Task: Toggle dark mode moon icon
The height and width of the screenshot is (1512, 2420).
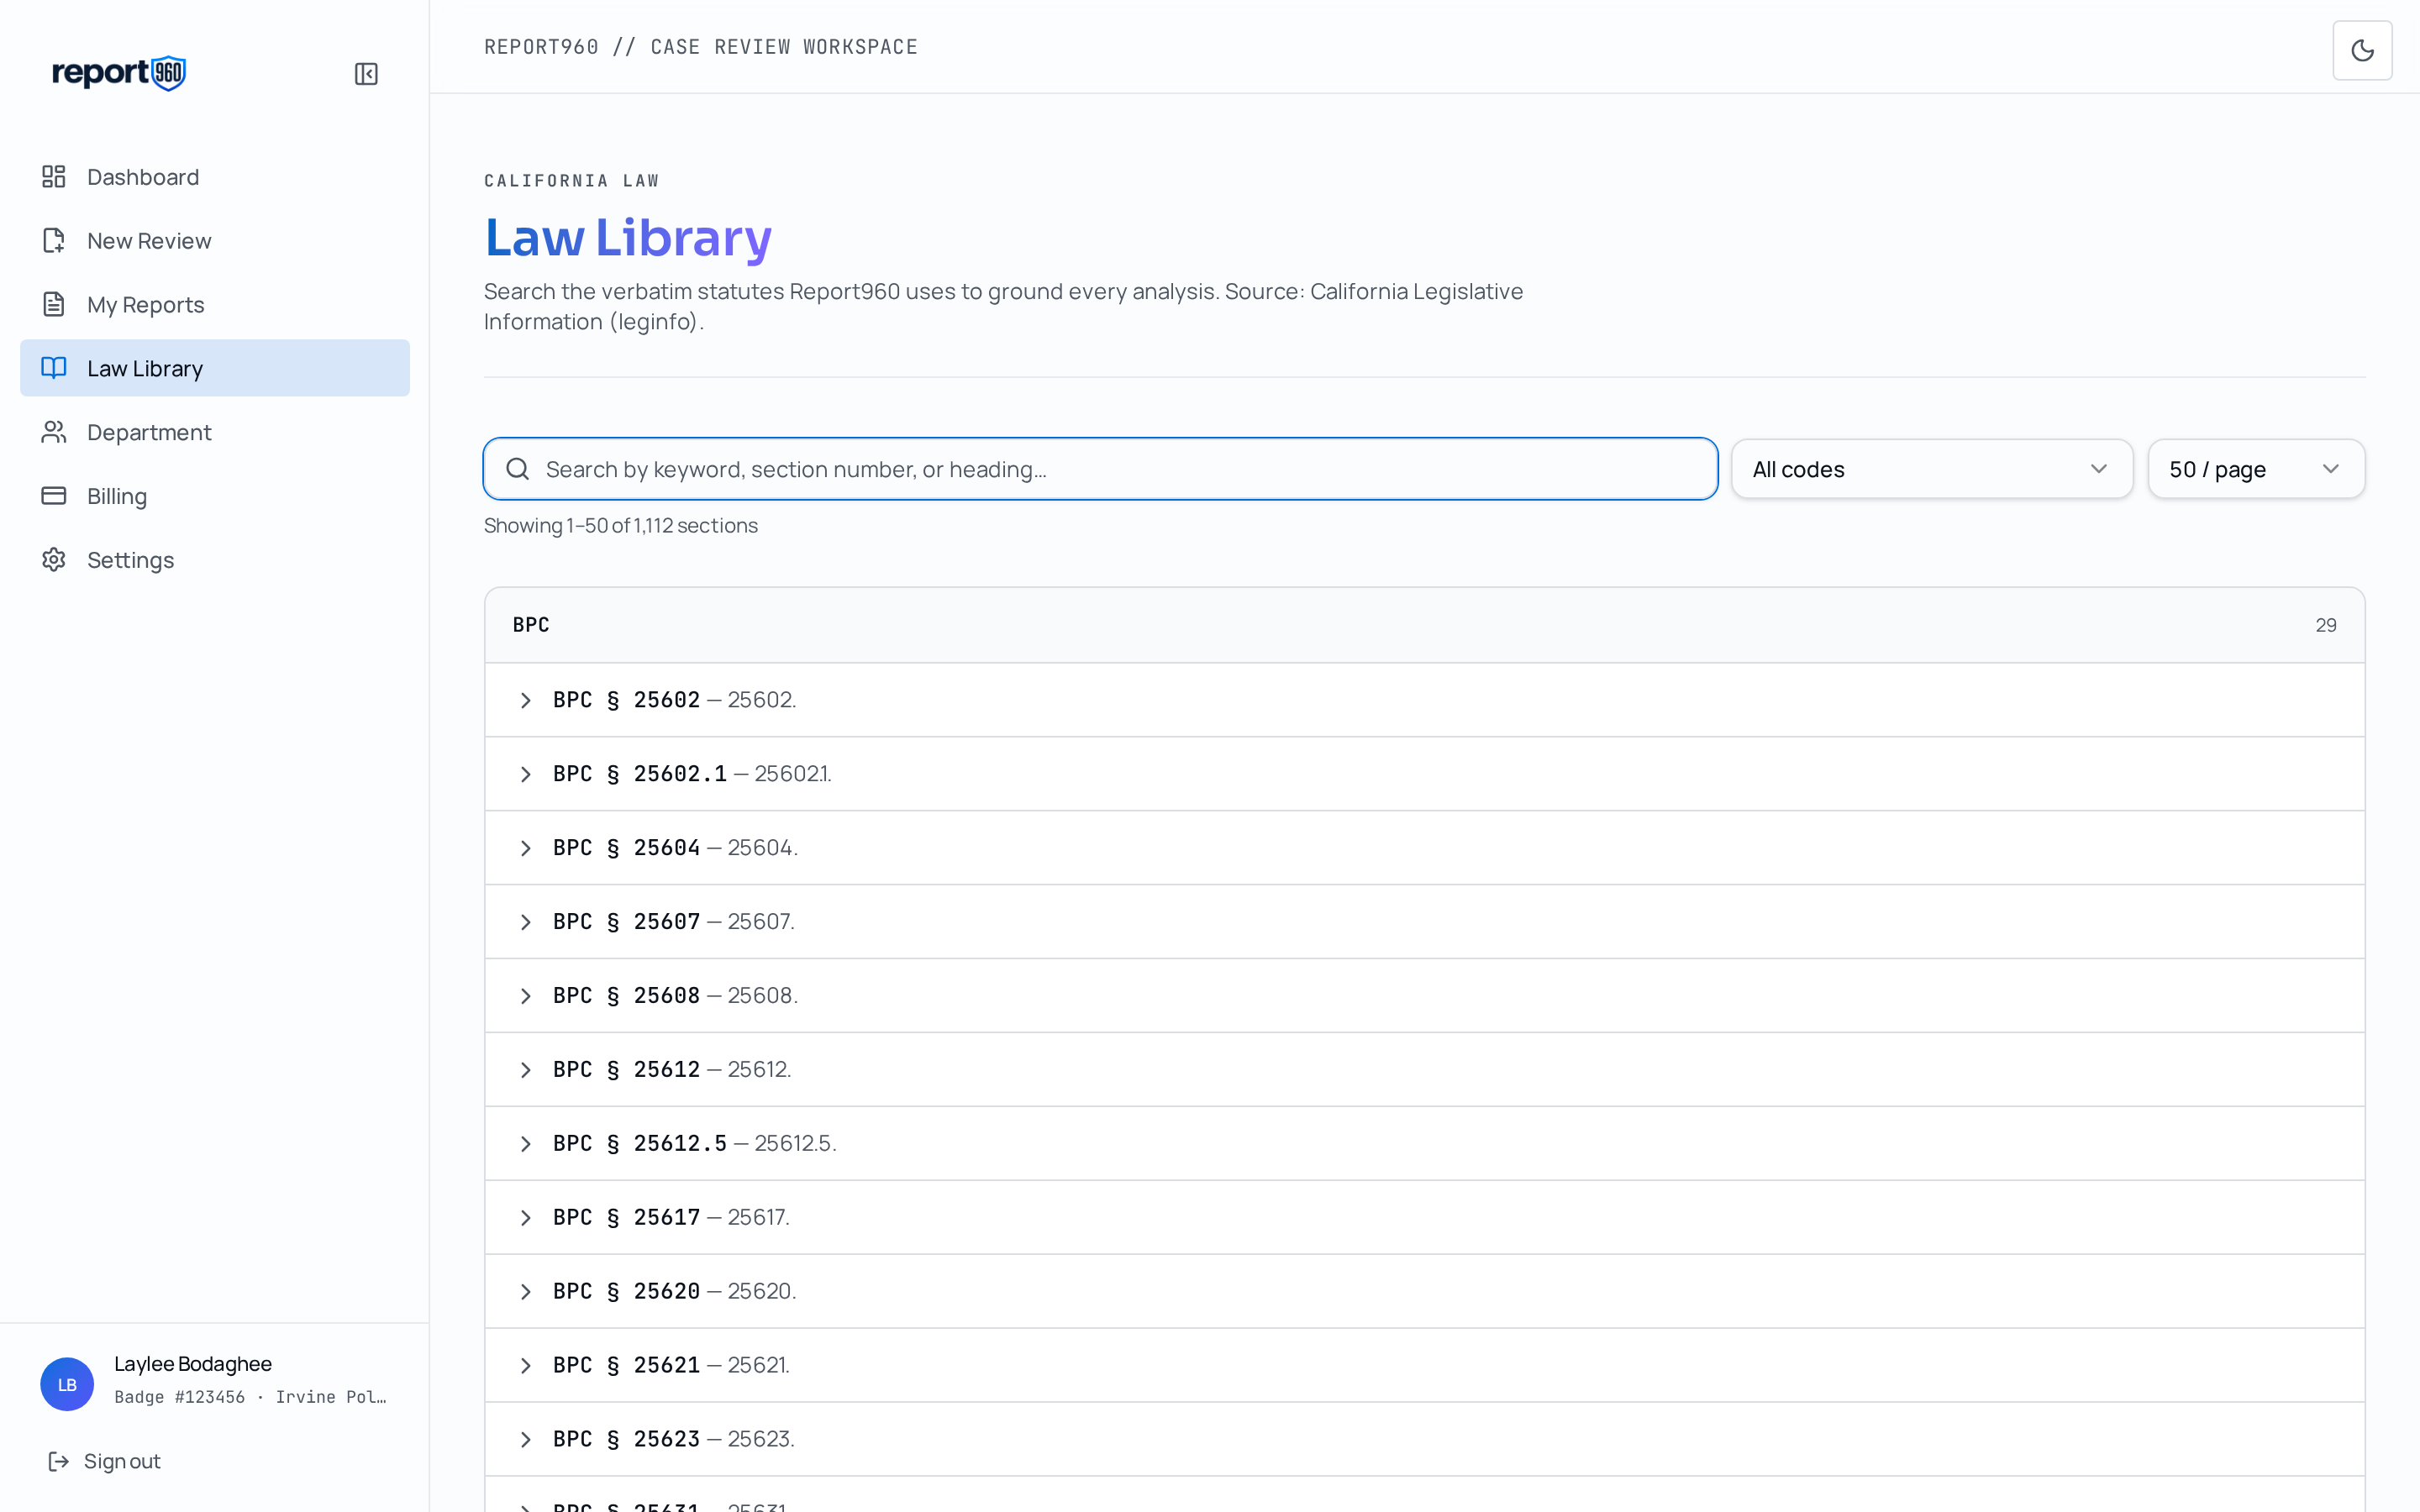Action: click(2362, 50)
